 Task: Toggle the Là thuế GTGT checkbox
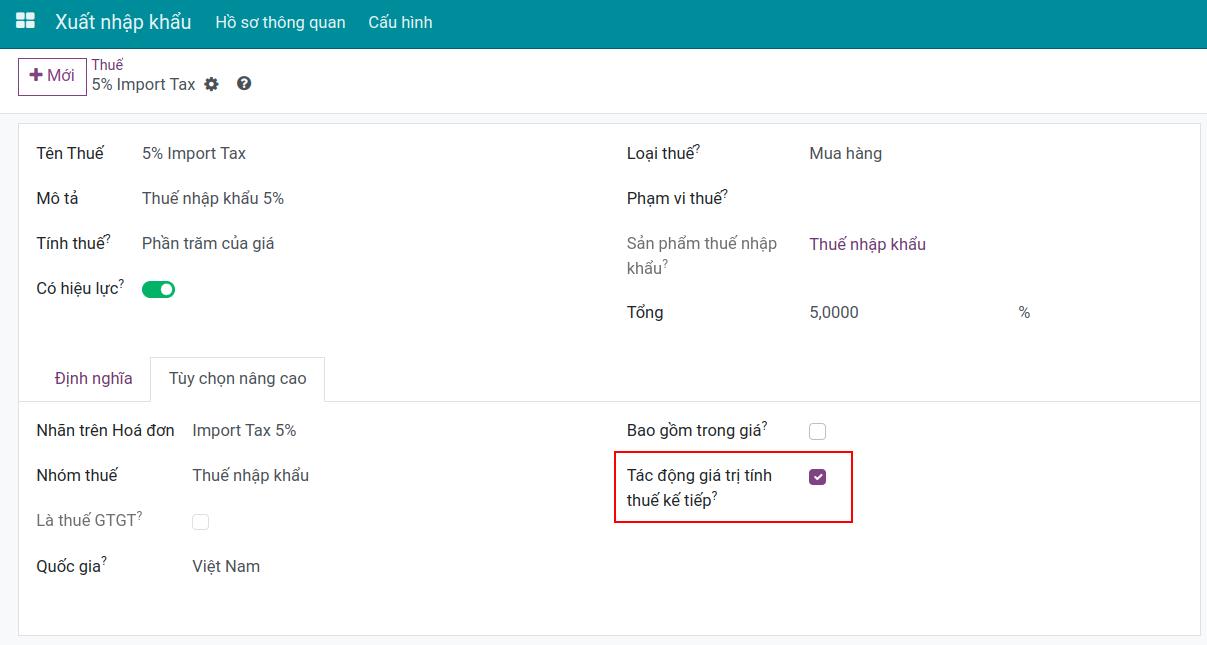[x=200, y=521]
